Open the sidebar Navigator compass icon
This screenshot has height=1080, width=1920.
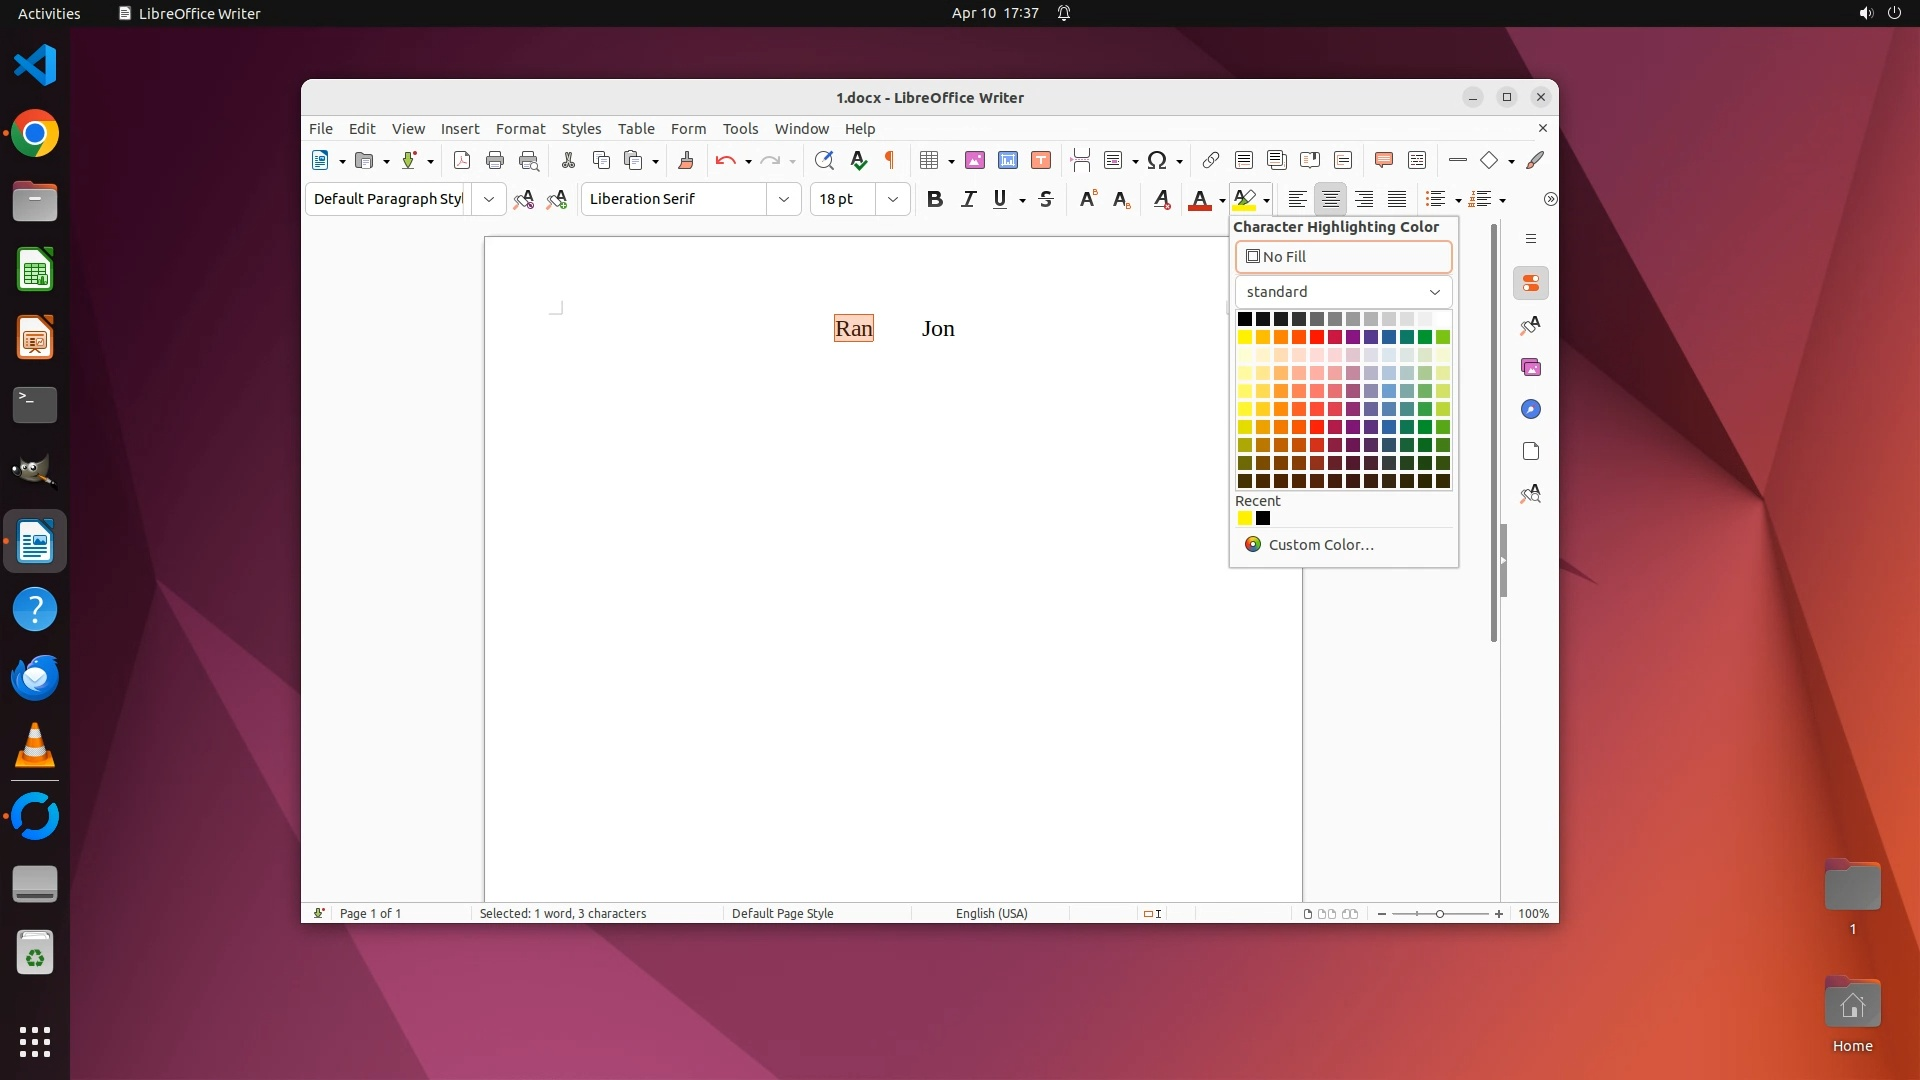point(1531,409)
